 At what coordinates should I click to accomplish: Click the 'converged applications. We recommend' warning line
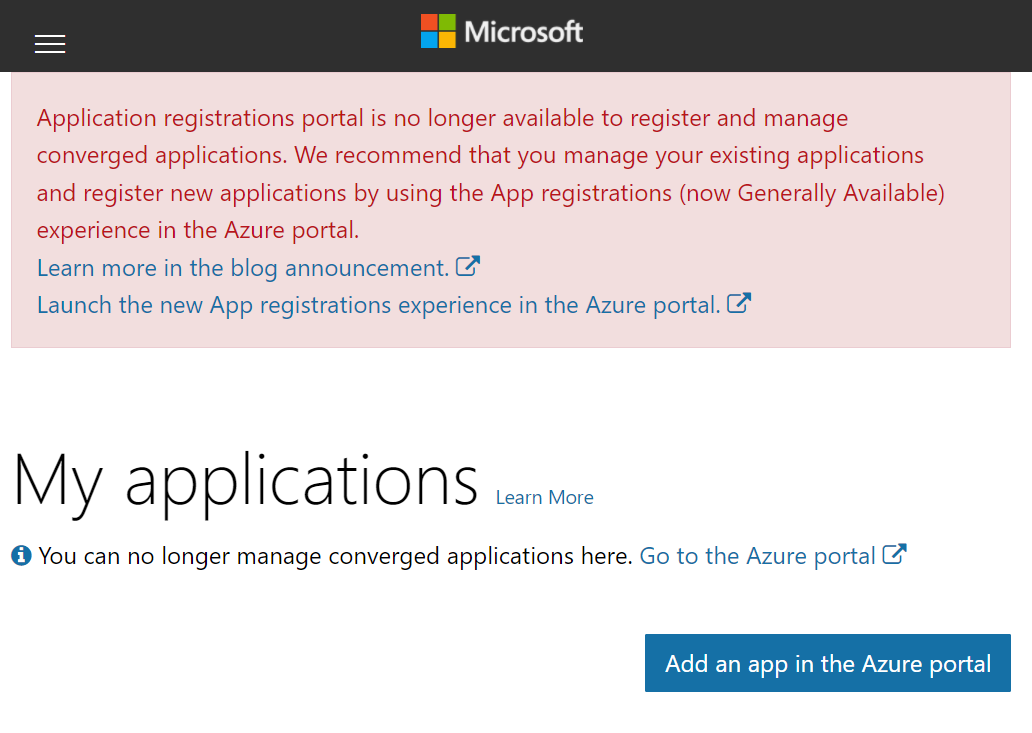click(x=480, y=155)
